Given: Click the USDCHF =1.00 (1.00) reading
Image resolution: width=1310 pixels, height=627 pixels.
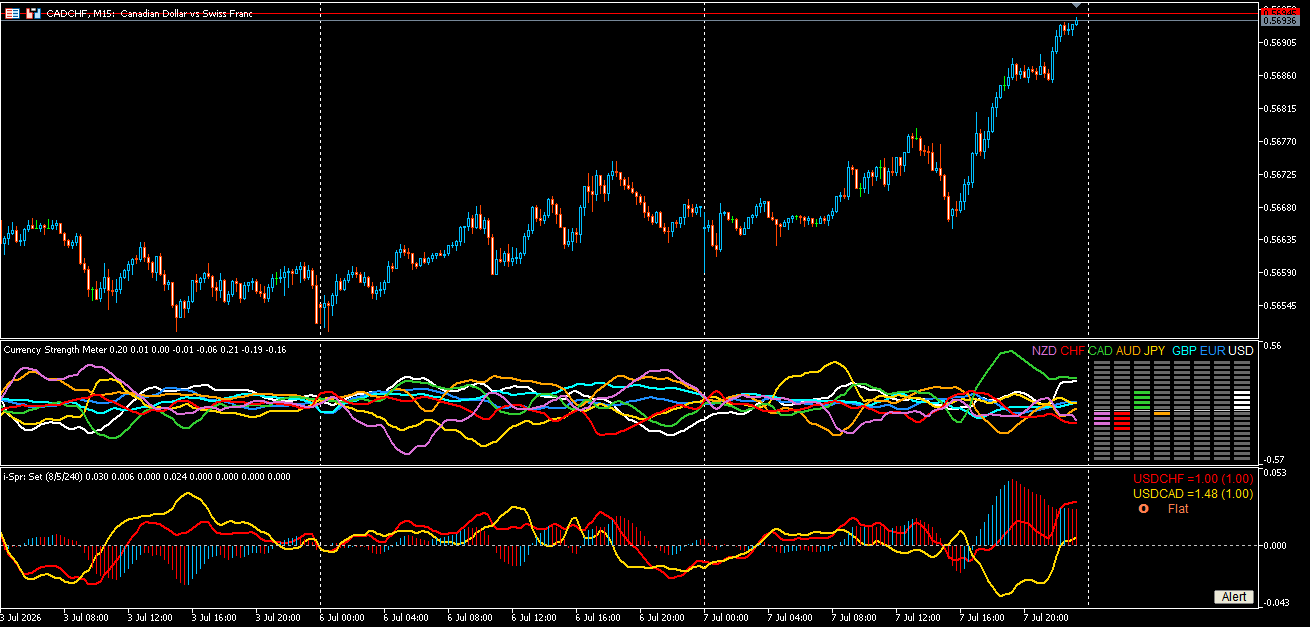Looking at the screenshot, I should pyautogui.click(x=1193, y=478).
